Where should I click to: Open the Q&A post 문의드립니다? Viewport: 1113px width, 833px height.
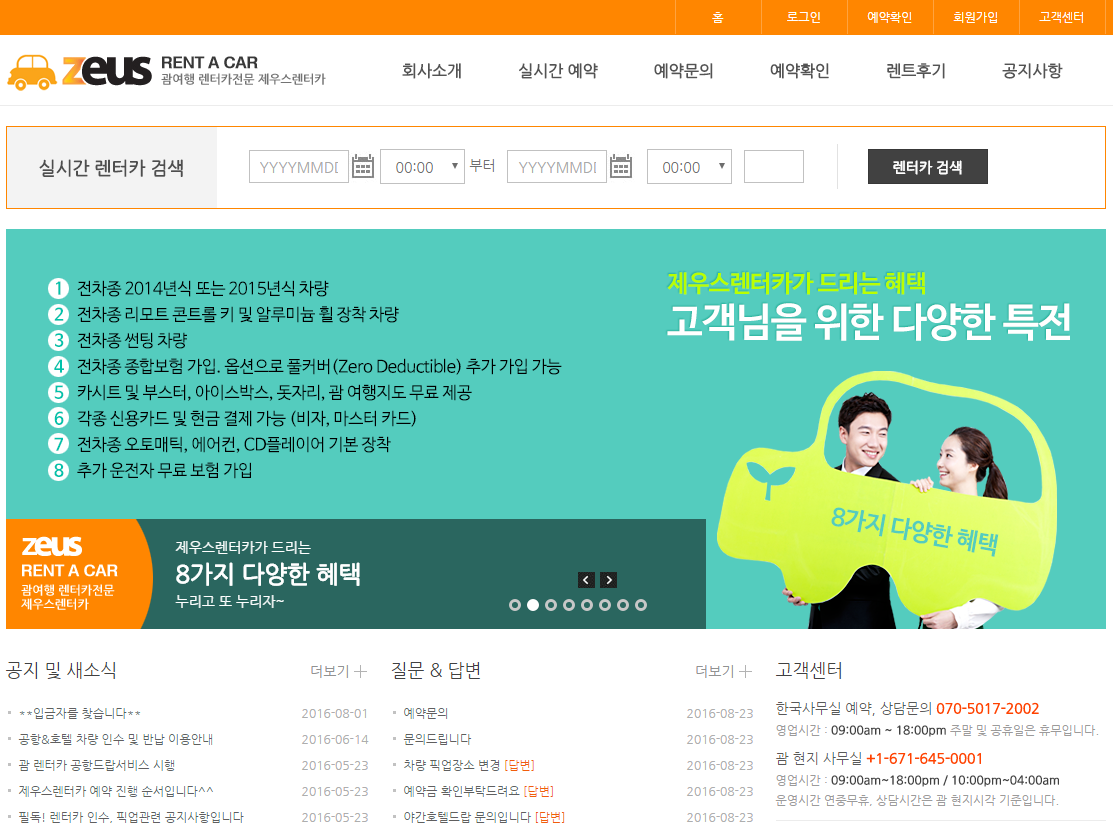pyautogui.click(x=437, y=739)
